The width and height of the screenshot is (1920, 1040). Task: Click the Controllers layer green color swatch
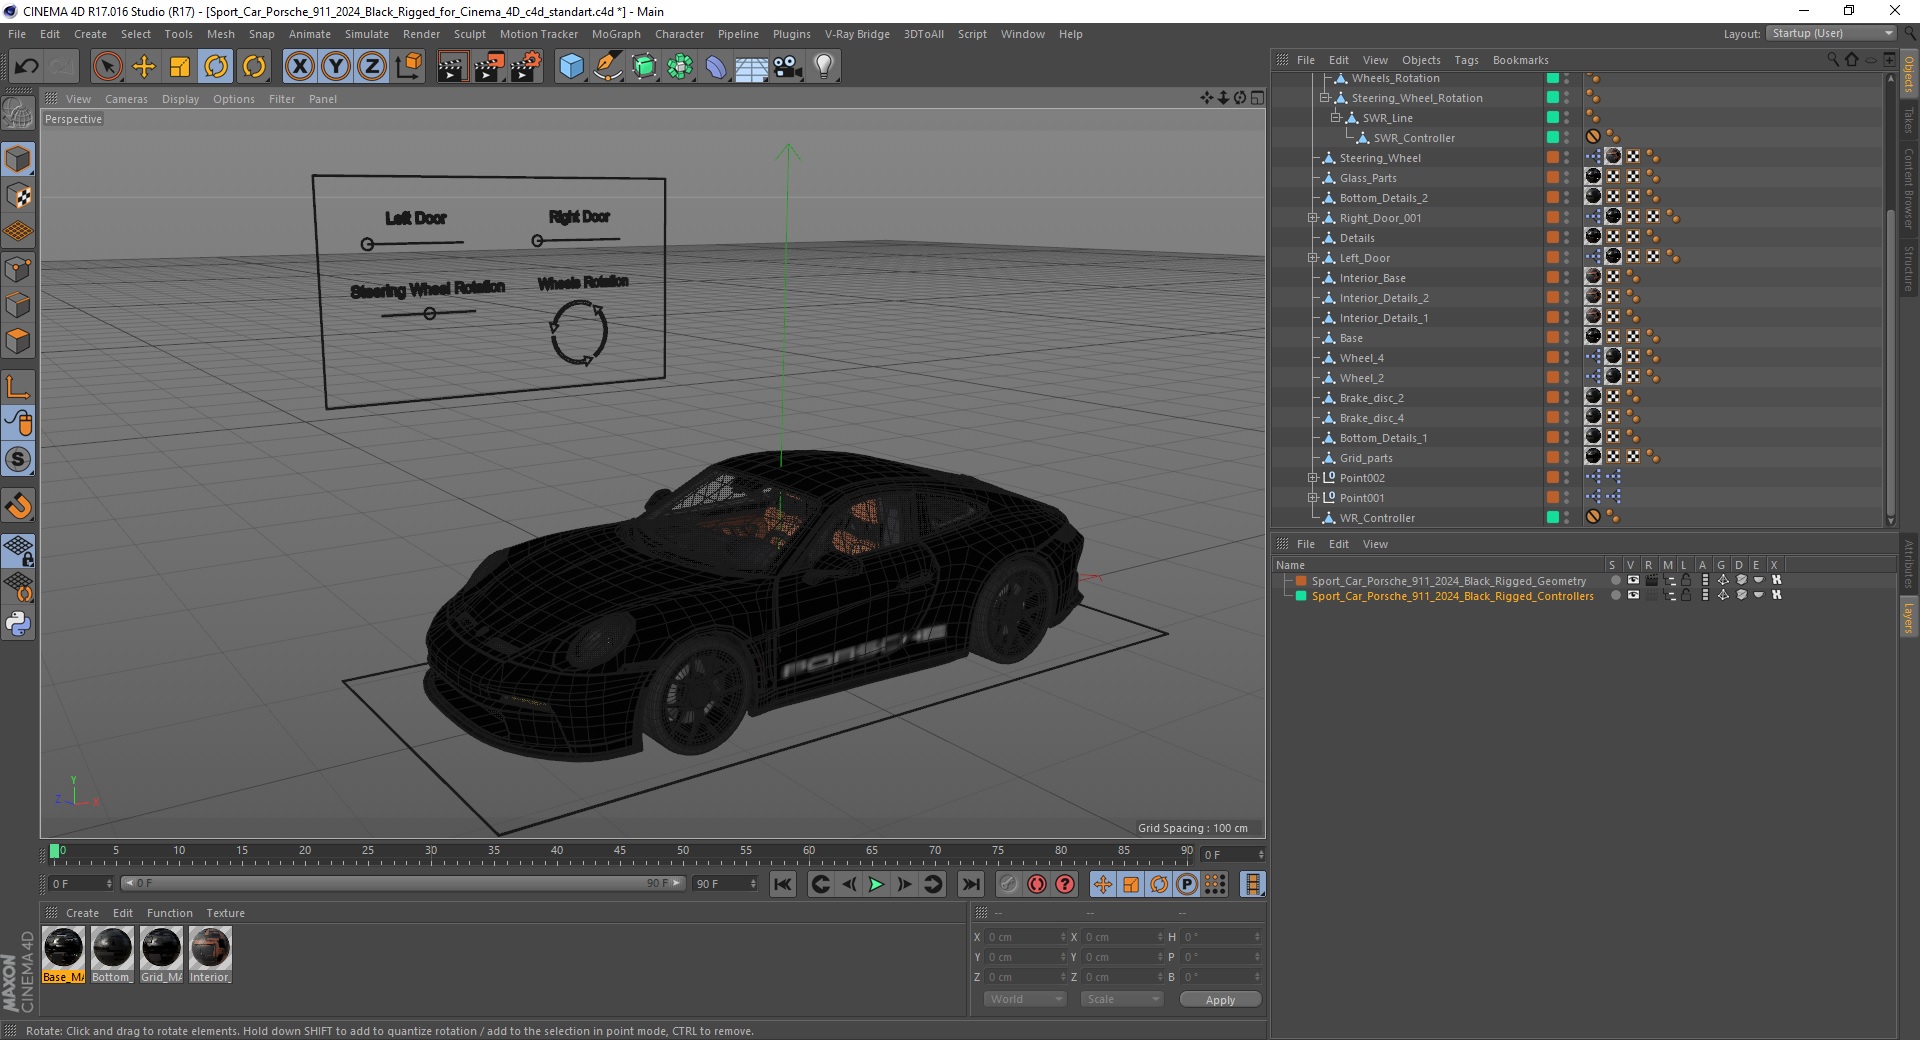[1301, 595]
